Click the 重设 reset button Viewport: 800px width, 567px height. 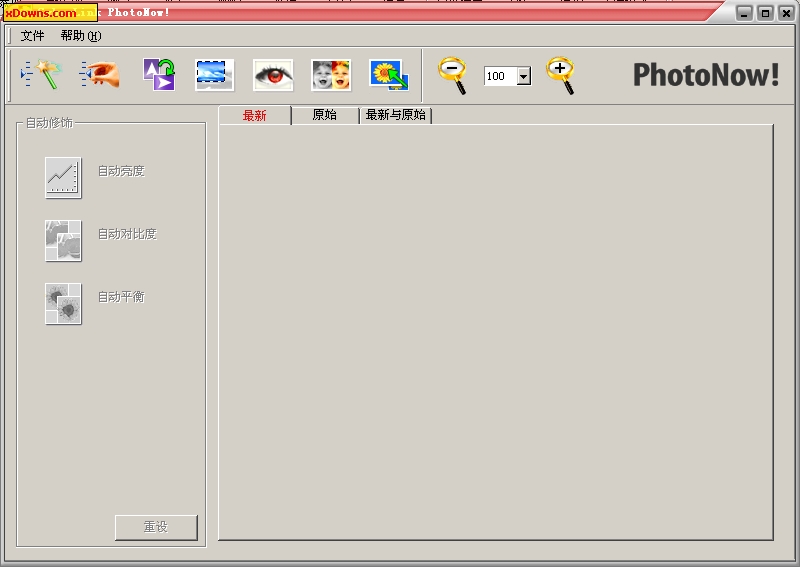156,527
